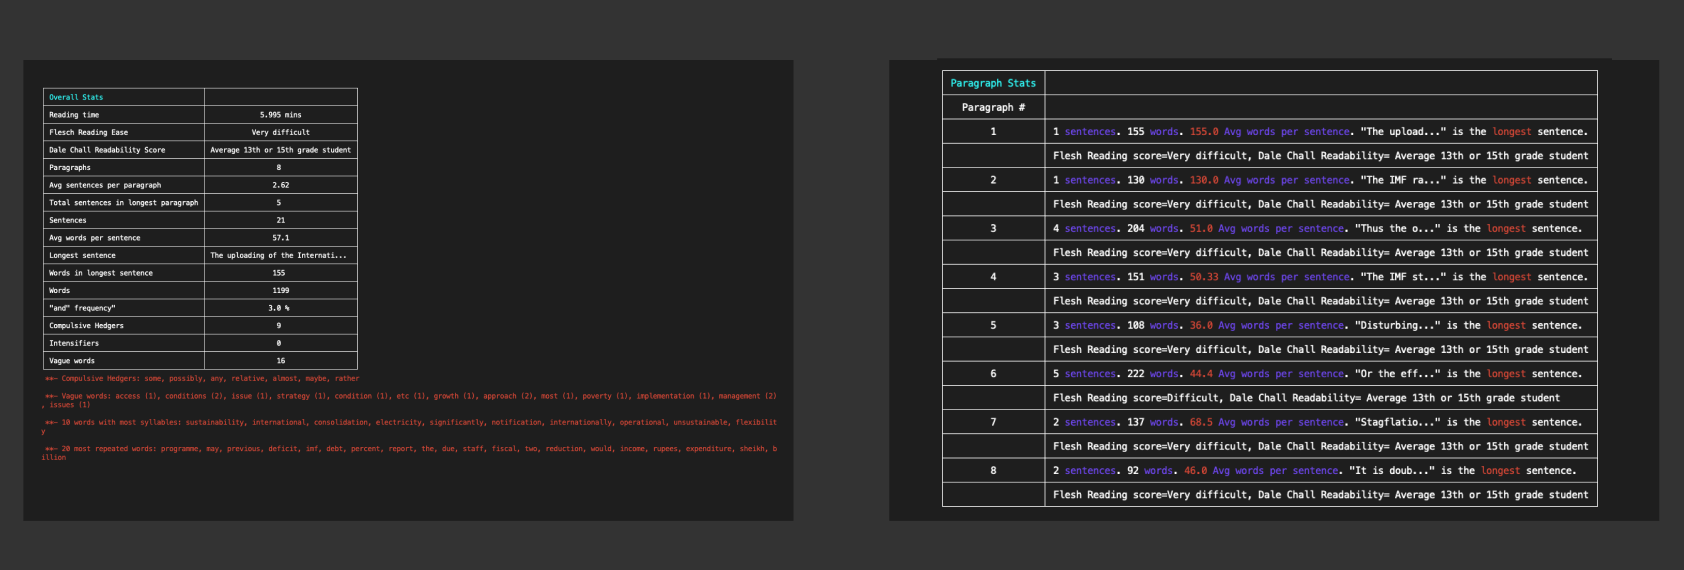Select the "Vague words" table label

(x=72, y=361)
